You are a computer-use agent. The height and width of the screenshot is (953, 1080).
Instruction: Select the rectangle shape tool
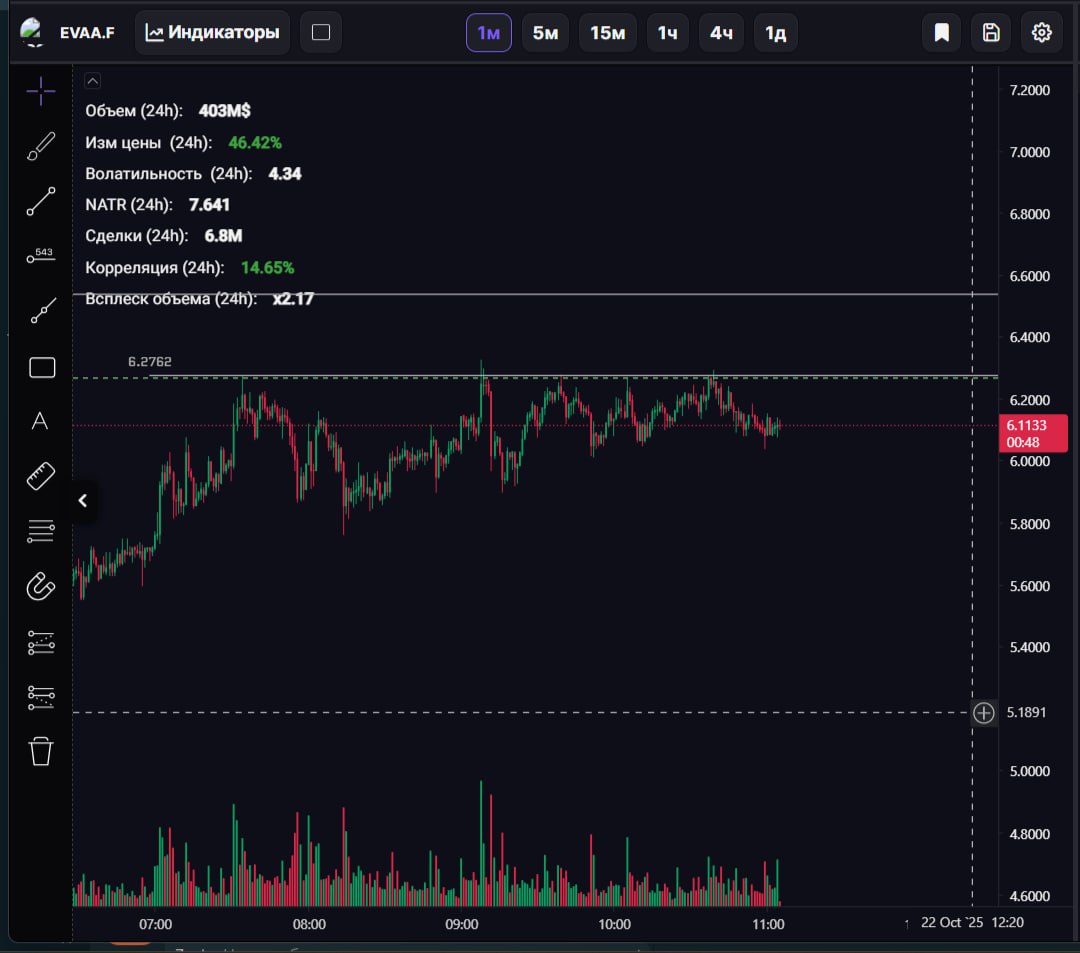[42, 368]
